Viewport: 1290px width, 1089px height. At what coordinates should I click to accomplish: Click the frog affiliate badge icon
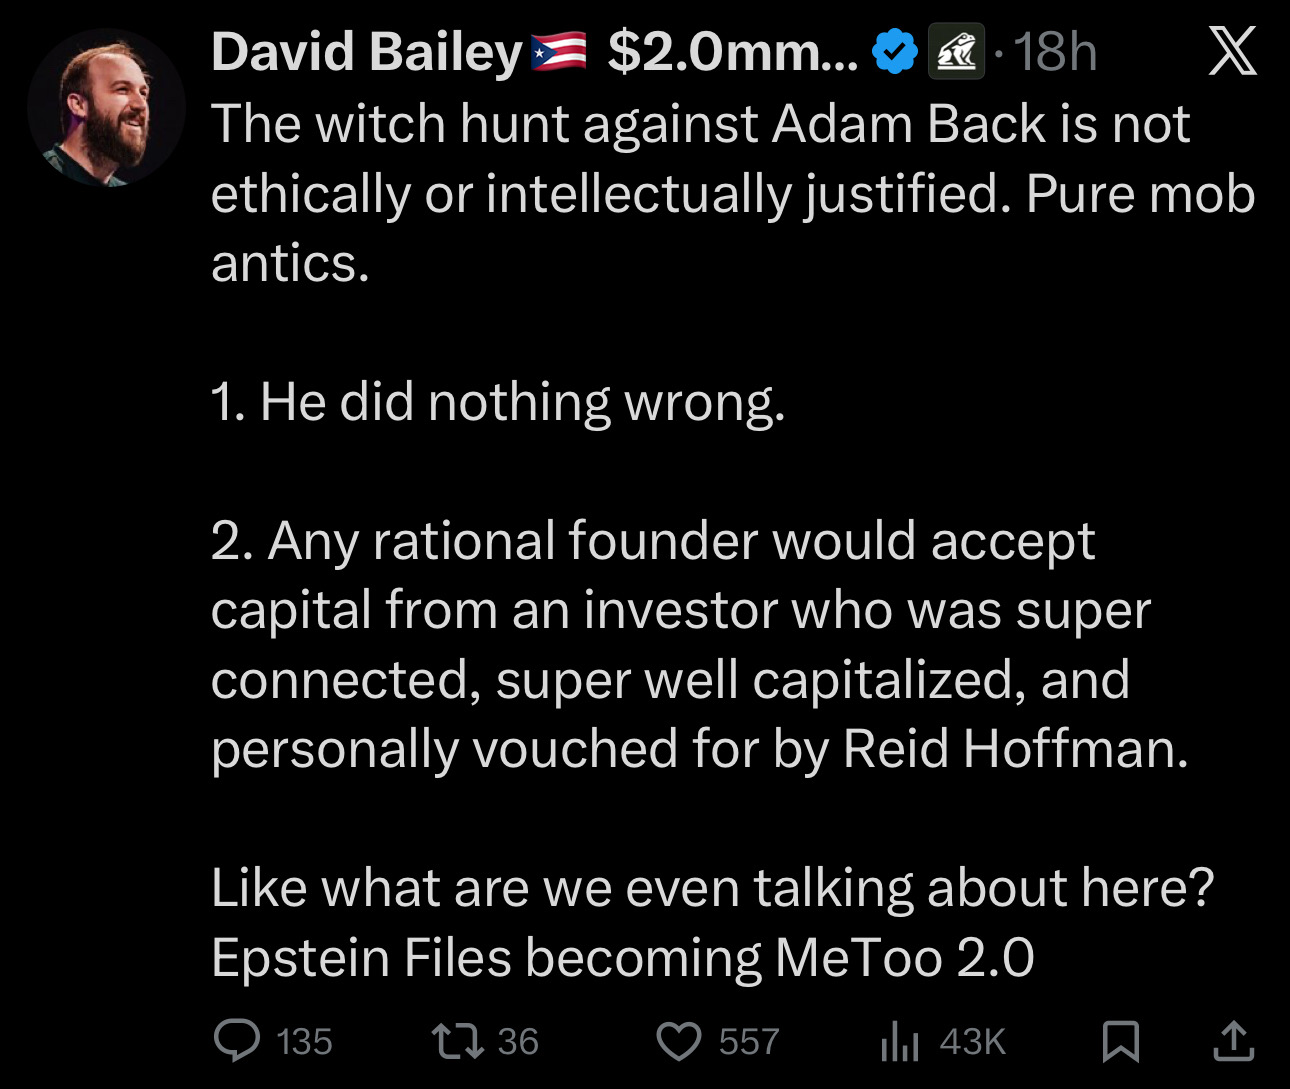[957, 52]
